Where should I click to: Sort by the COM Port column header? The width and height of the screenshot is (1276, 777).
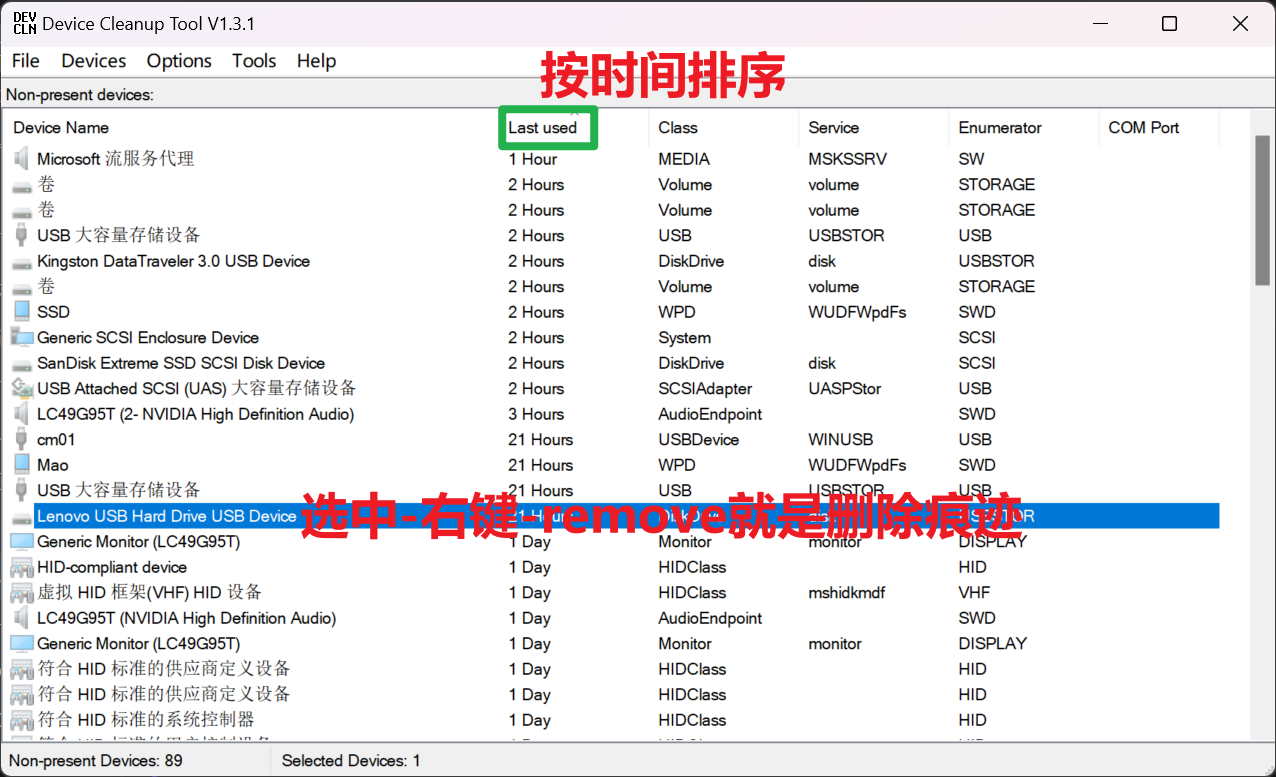(x=1159, y=128)
